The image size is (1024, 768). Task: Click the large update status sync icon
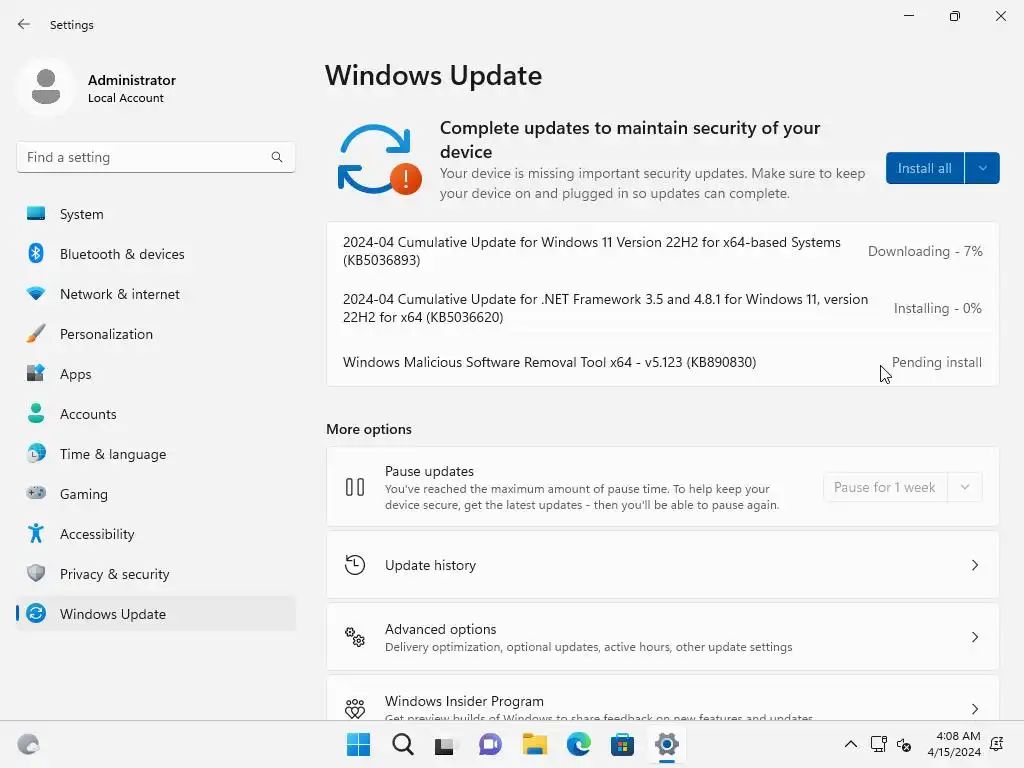tap(379, 159)
